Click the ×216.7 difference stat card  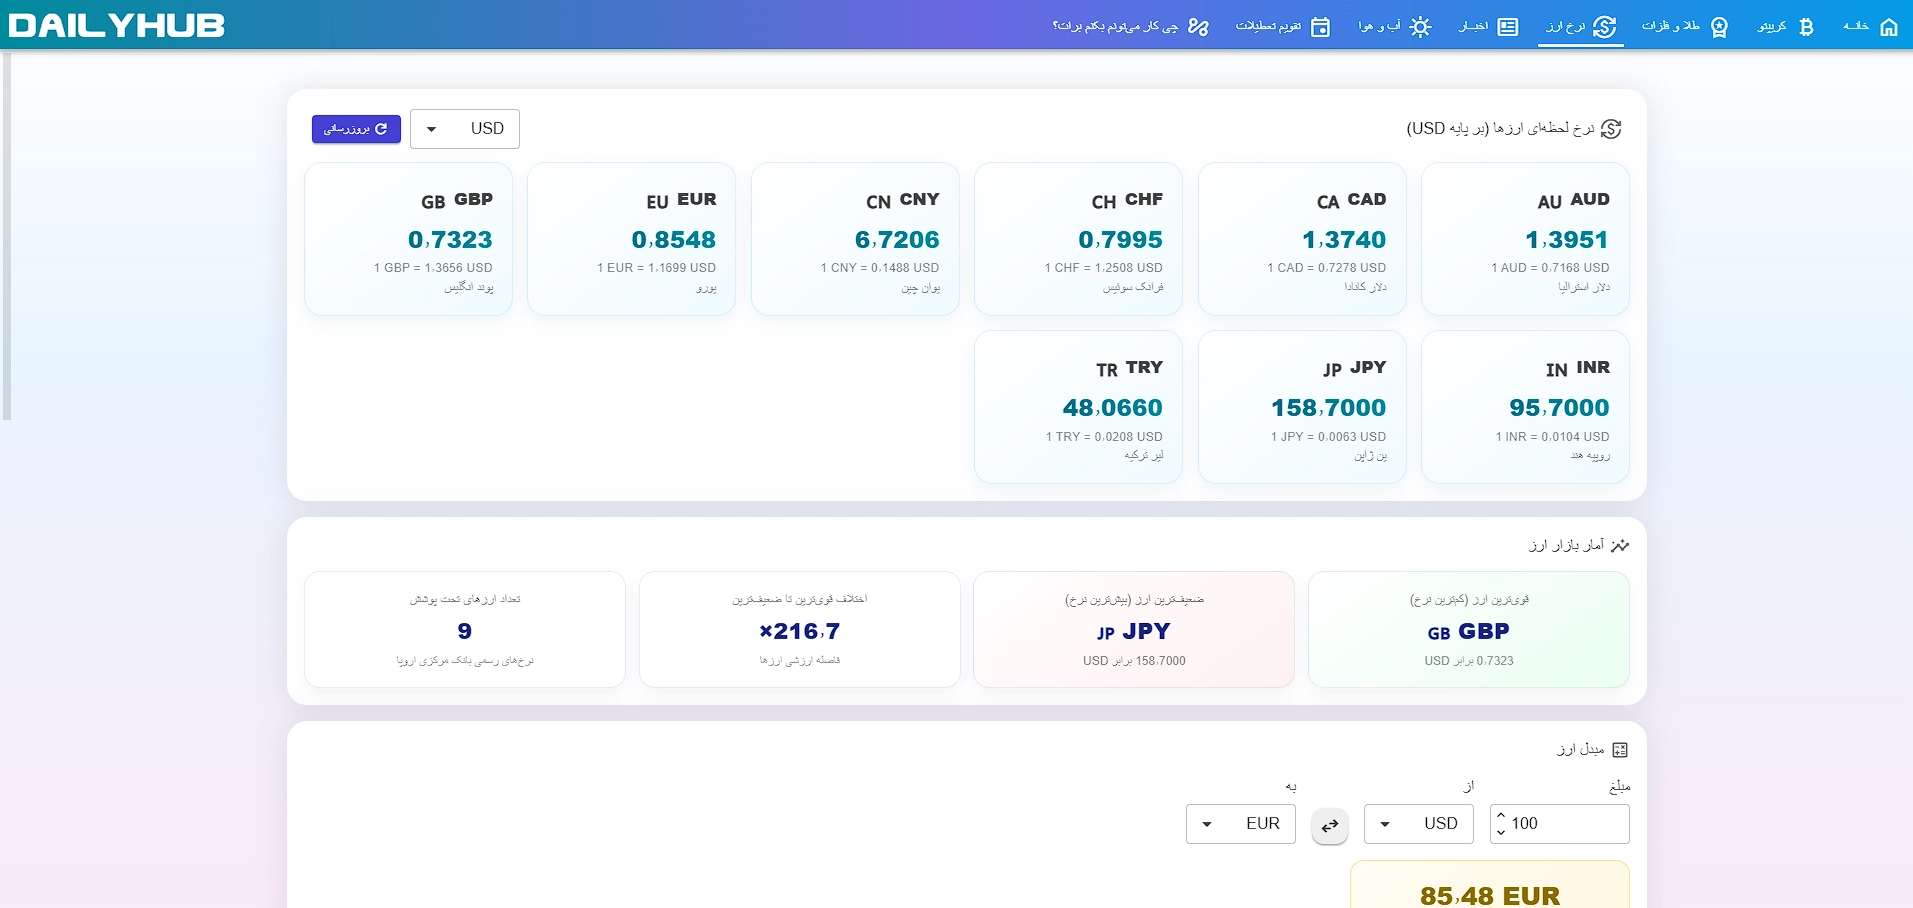[x=800, y=629]
